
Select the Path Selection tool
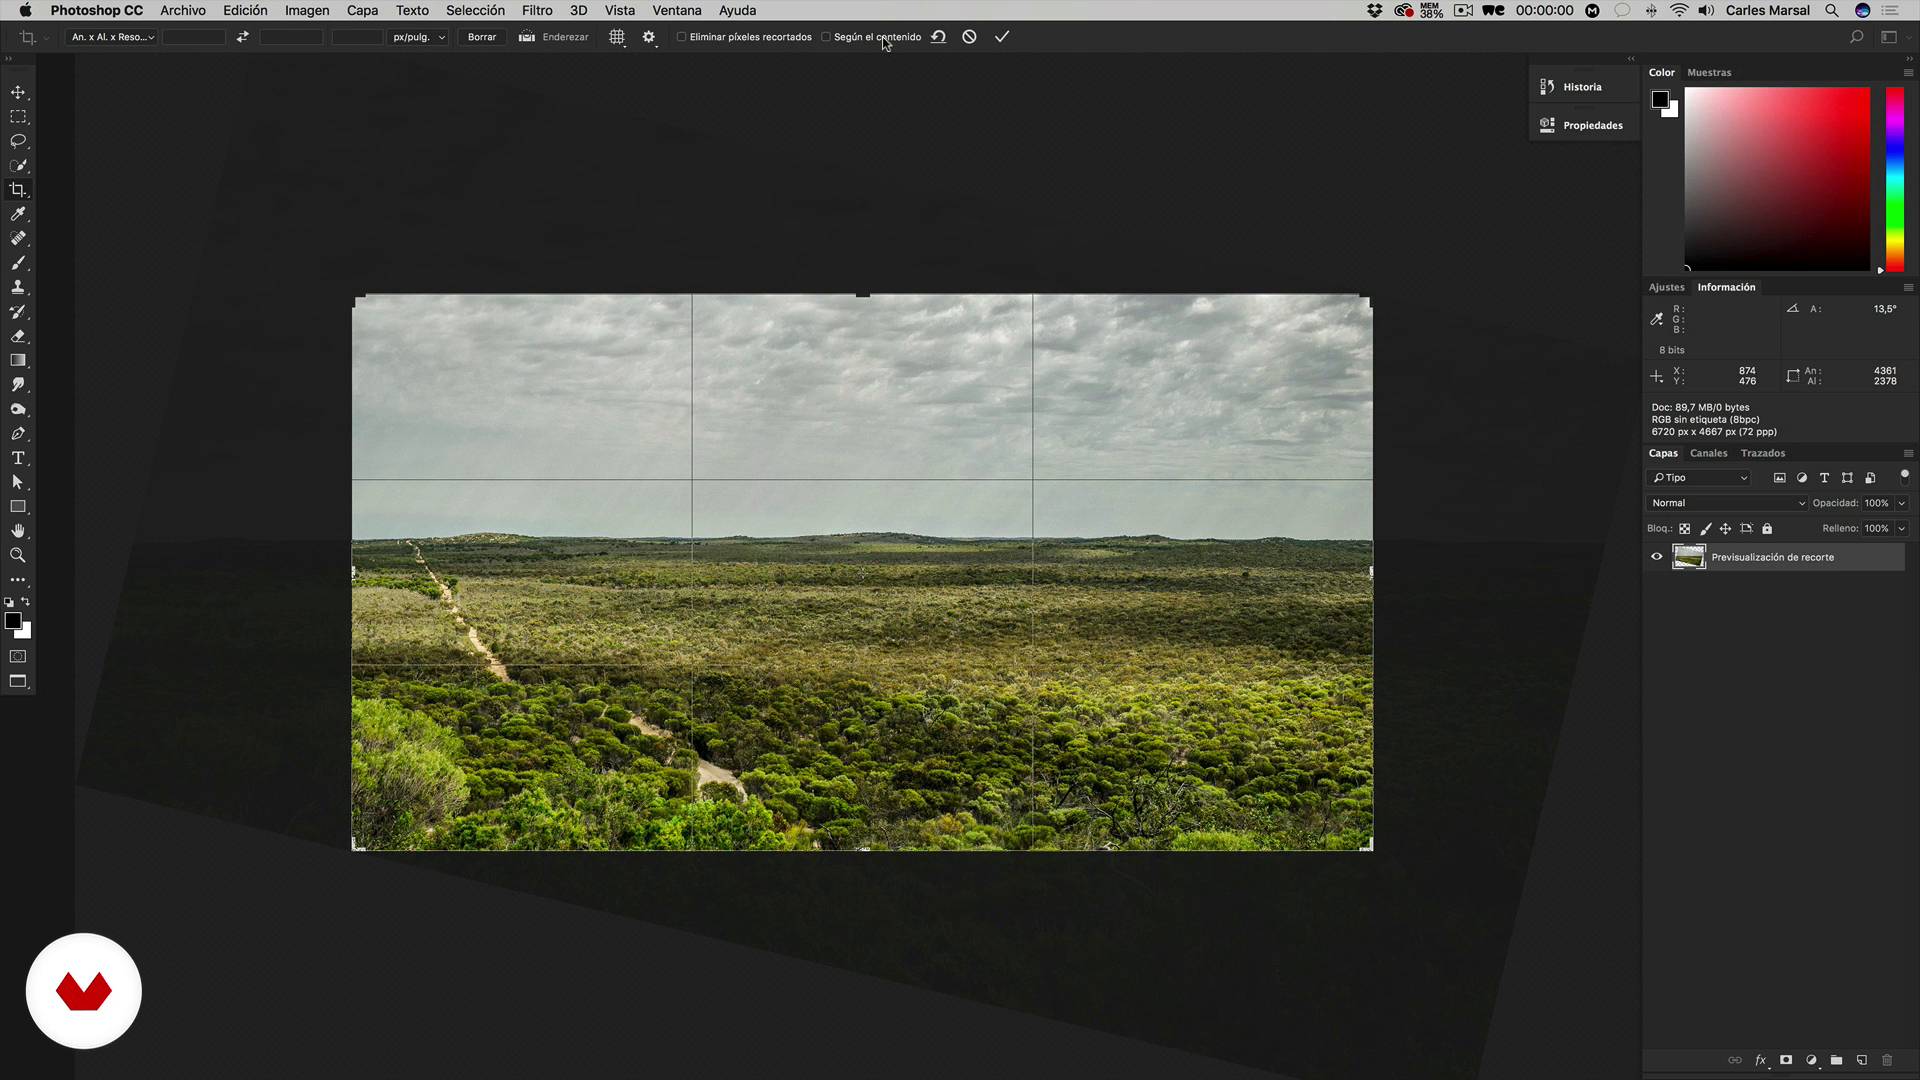coord(18,482)
